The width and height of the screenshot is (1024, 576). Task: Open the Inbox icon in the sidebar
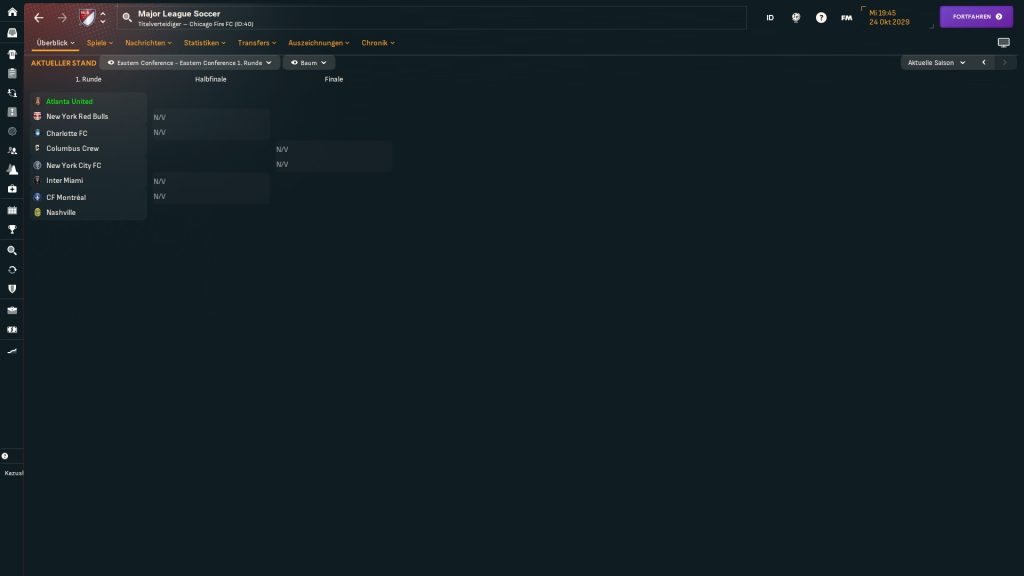tap(12, 33)
